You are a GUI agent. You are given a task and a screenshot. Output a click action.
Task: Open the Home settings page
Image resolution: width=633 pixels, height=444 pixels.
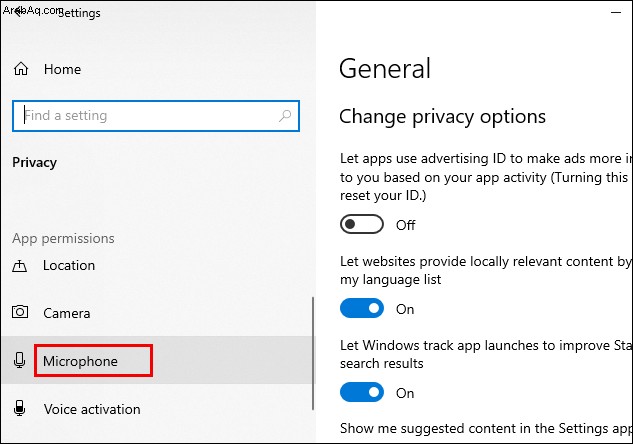coord(63,69)
